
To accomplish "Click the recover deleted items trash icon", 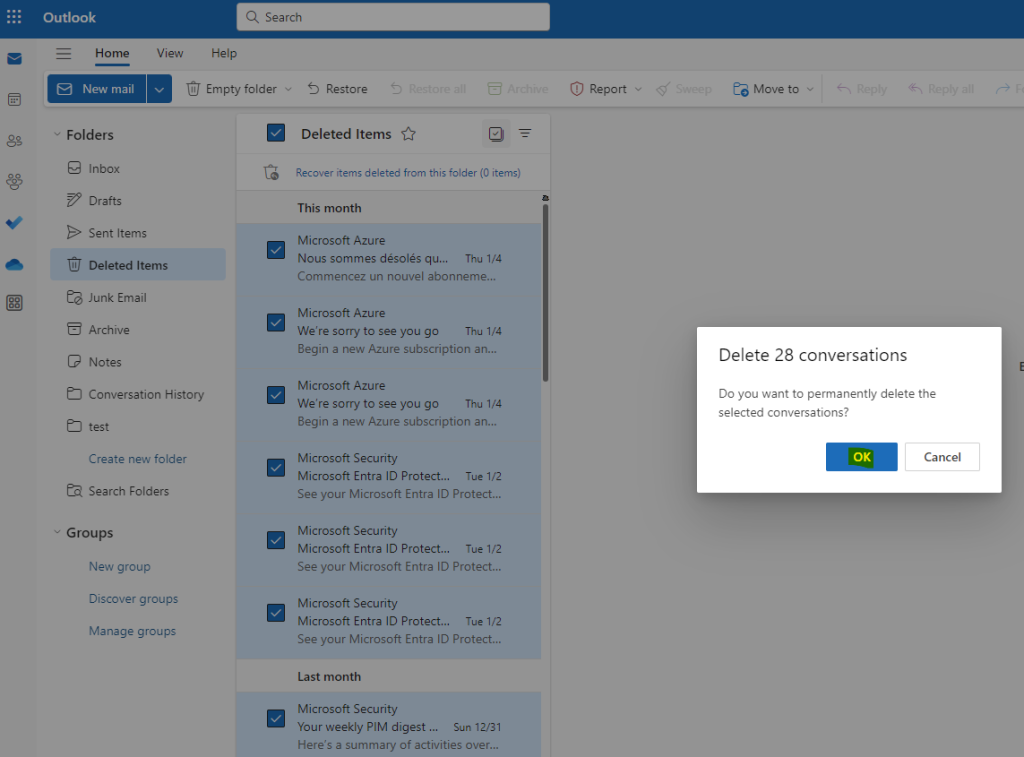I will (271, 172).
